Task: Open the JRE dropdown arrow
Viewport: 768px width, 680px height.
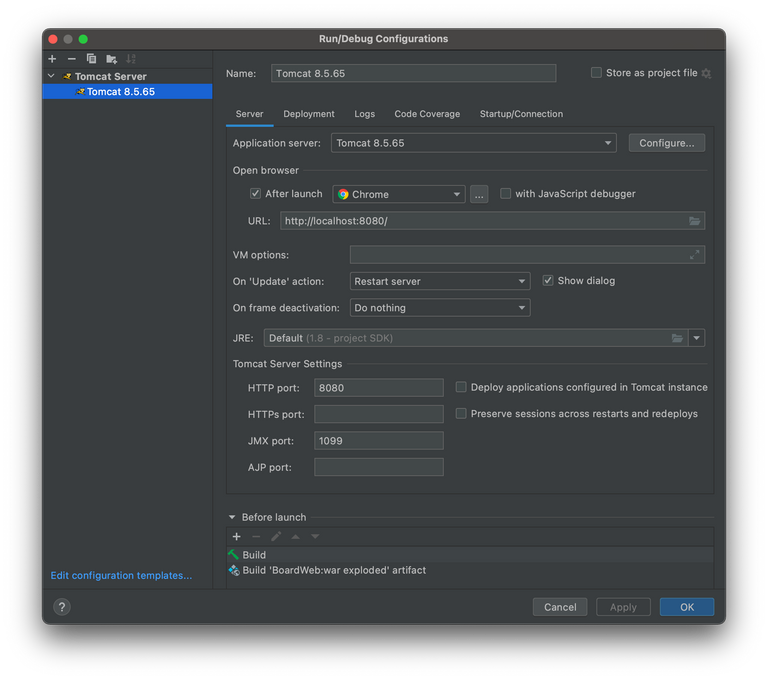Action: pos(696,338)
